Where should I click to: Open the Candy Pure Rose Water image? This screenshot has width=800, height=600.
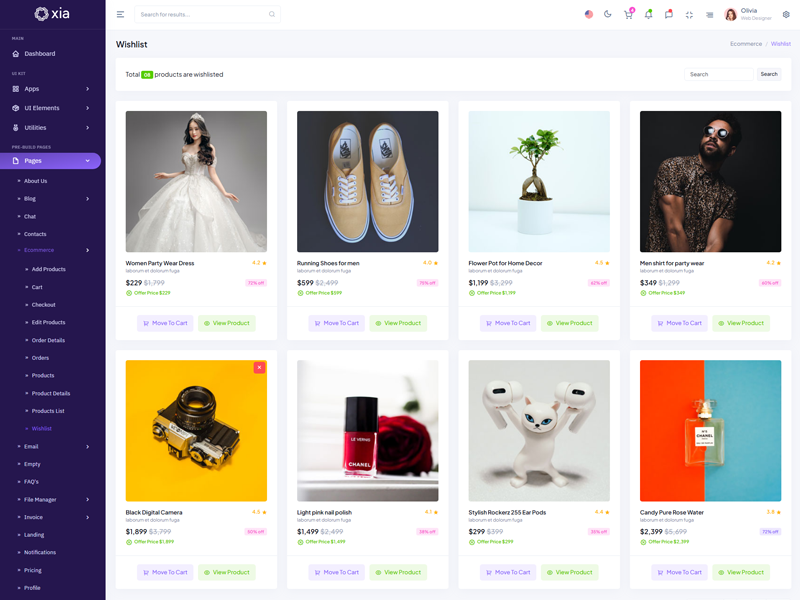(710, 430)
